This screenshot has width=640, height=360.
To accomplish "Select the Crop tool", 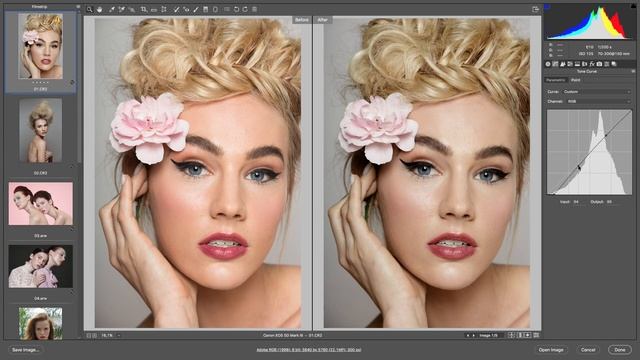I will tap(144, 9).
